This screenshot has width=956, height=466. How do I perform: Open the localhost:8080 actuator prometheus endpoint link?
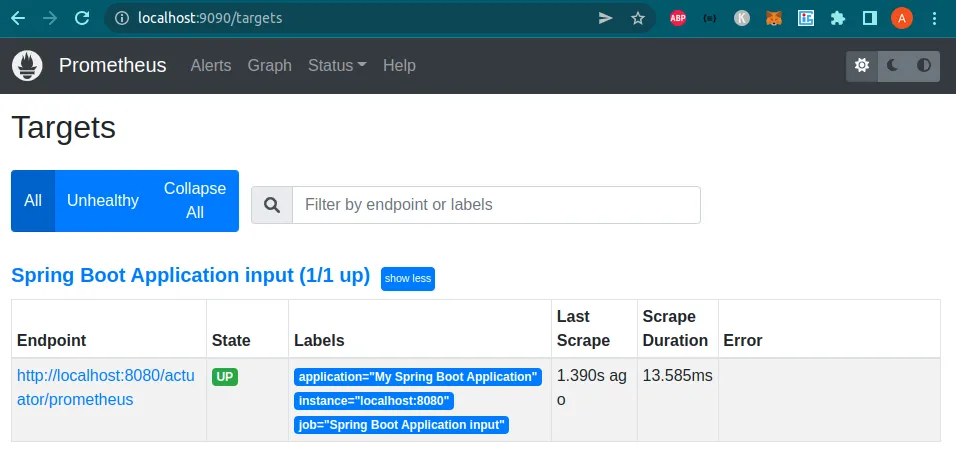[x=106, y=387]
